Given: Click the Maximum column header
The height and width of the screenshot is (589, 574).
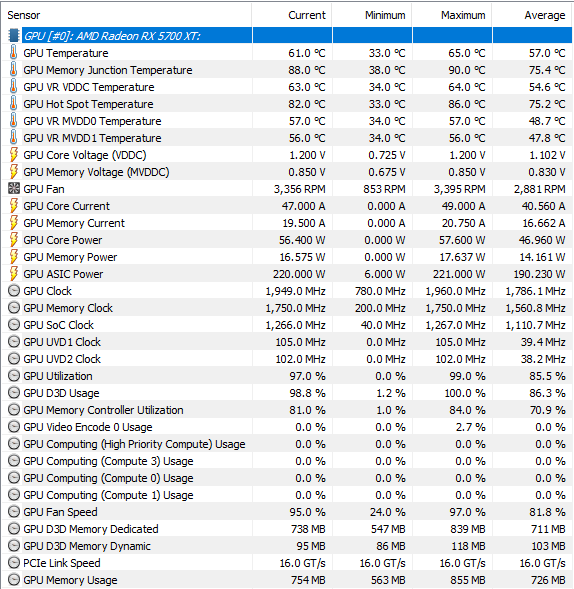Looking at the screenshot, I should 452,15.
